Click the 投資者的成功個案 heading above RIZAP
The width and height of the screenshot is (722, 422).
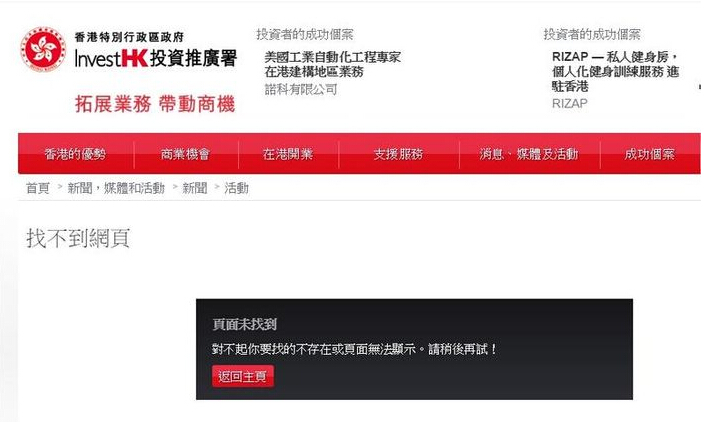592,34
